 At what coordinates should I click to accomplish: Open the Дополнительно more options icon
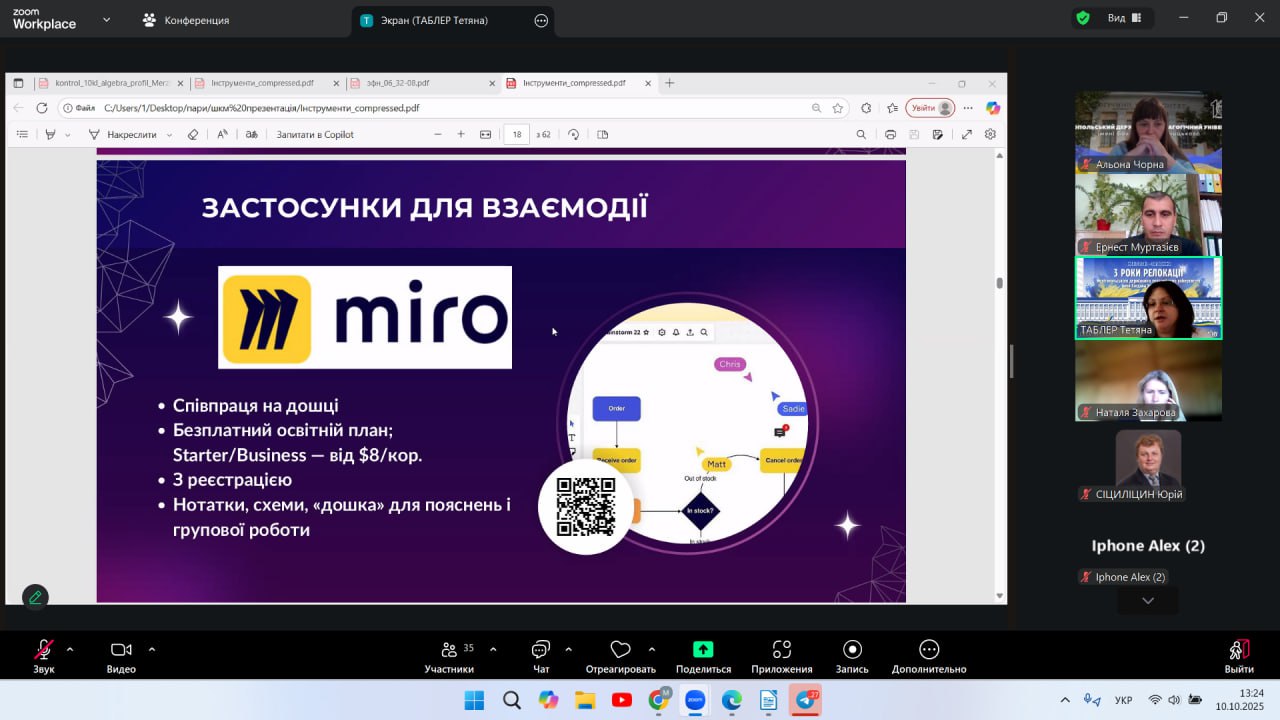coord(929,650)
